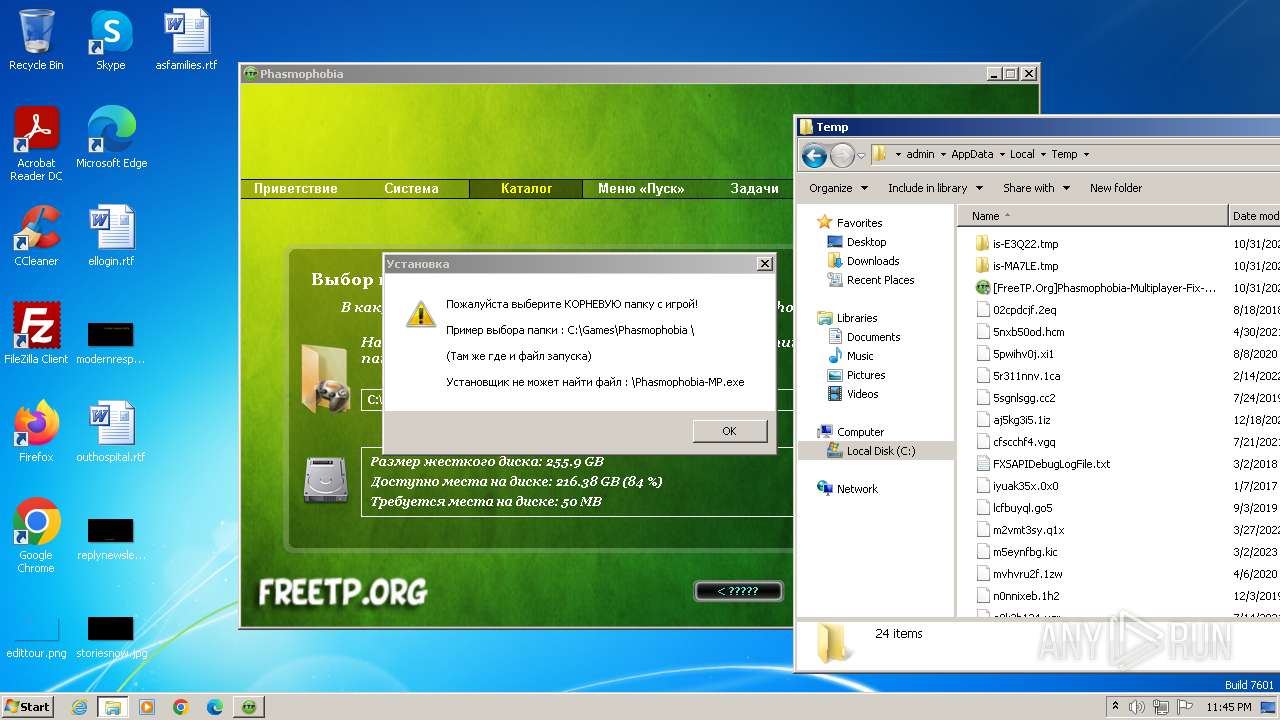Close the Установка warning dialog
The width and height of the screenshot is (1280, 720).
(764, 264)
